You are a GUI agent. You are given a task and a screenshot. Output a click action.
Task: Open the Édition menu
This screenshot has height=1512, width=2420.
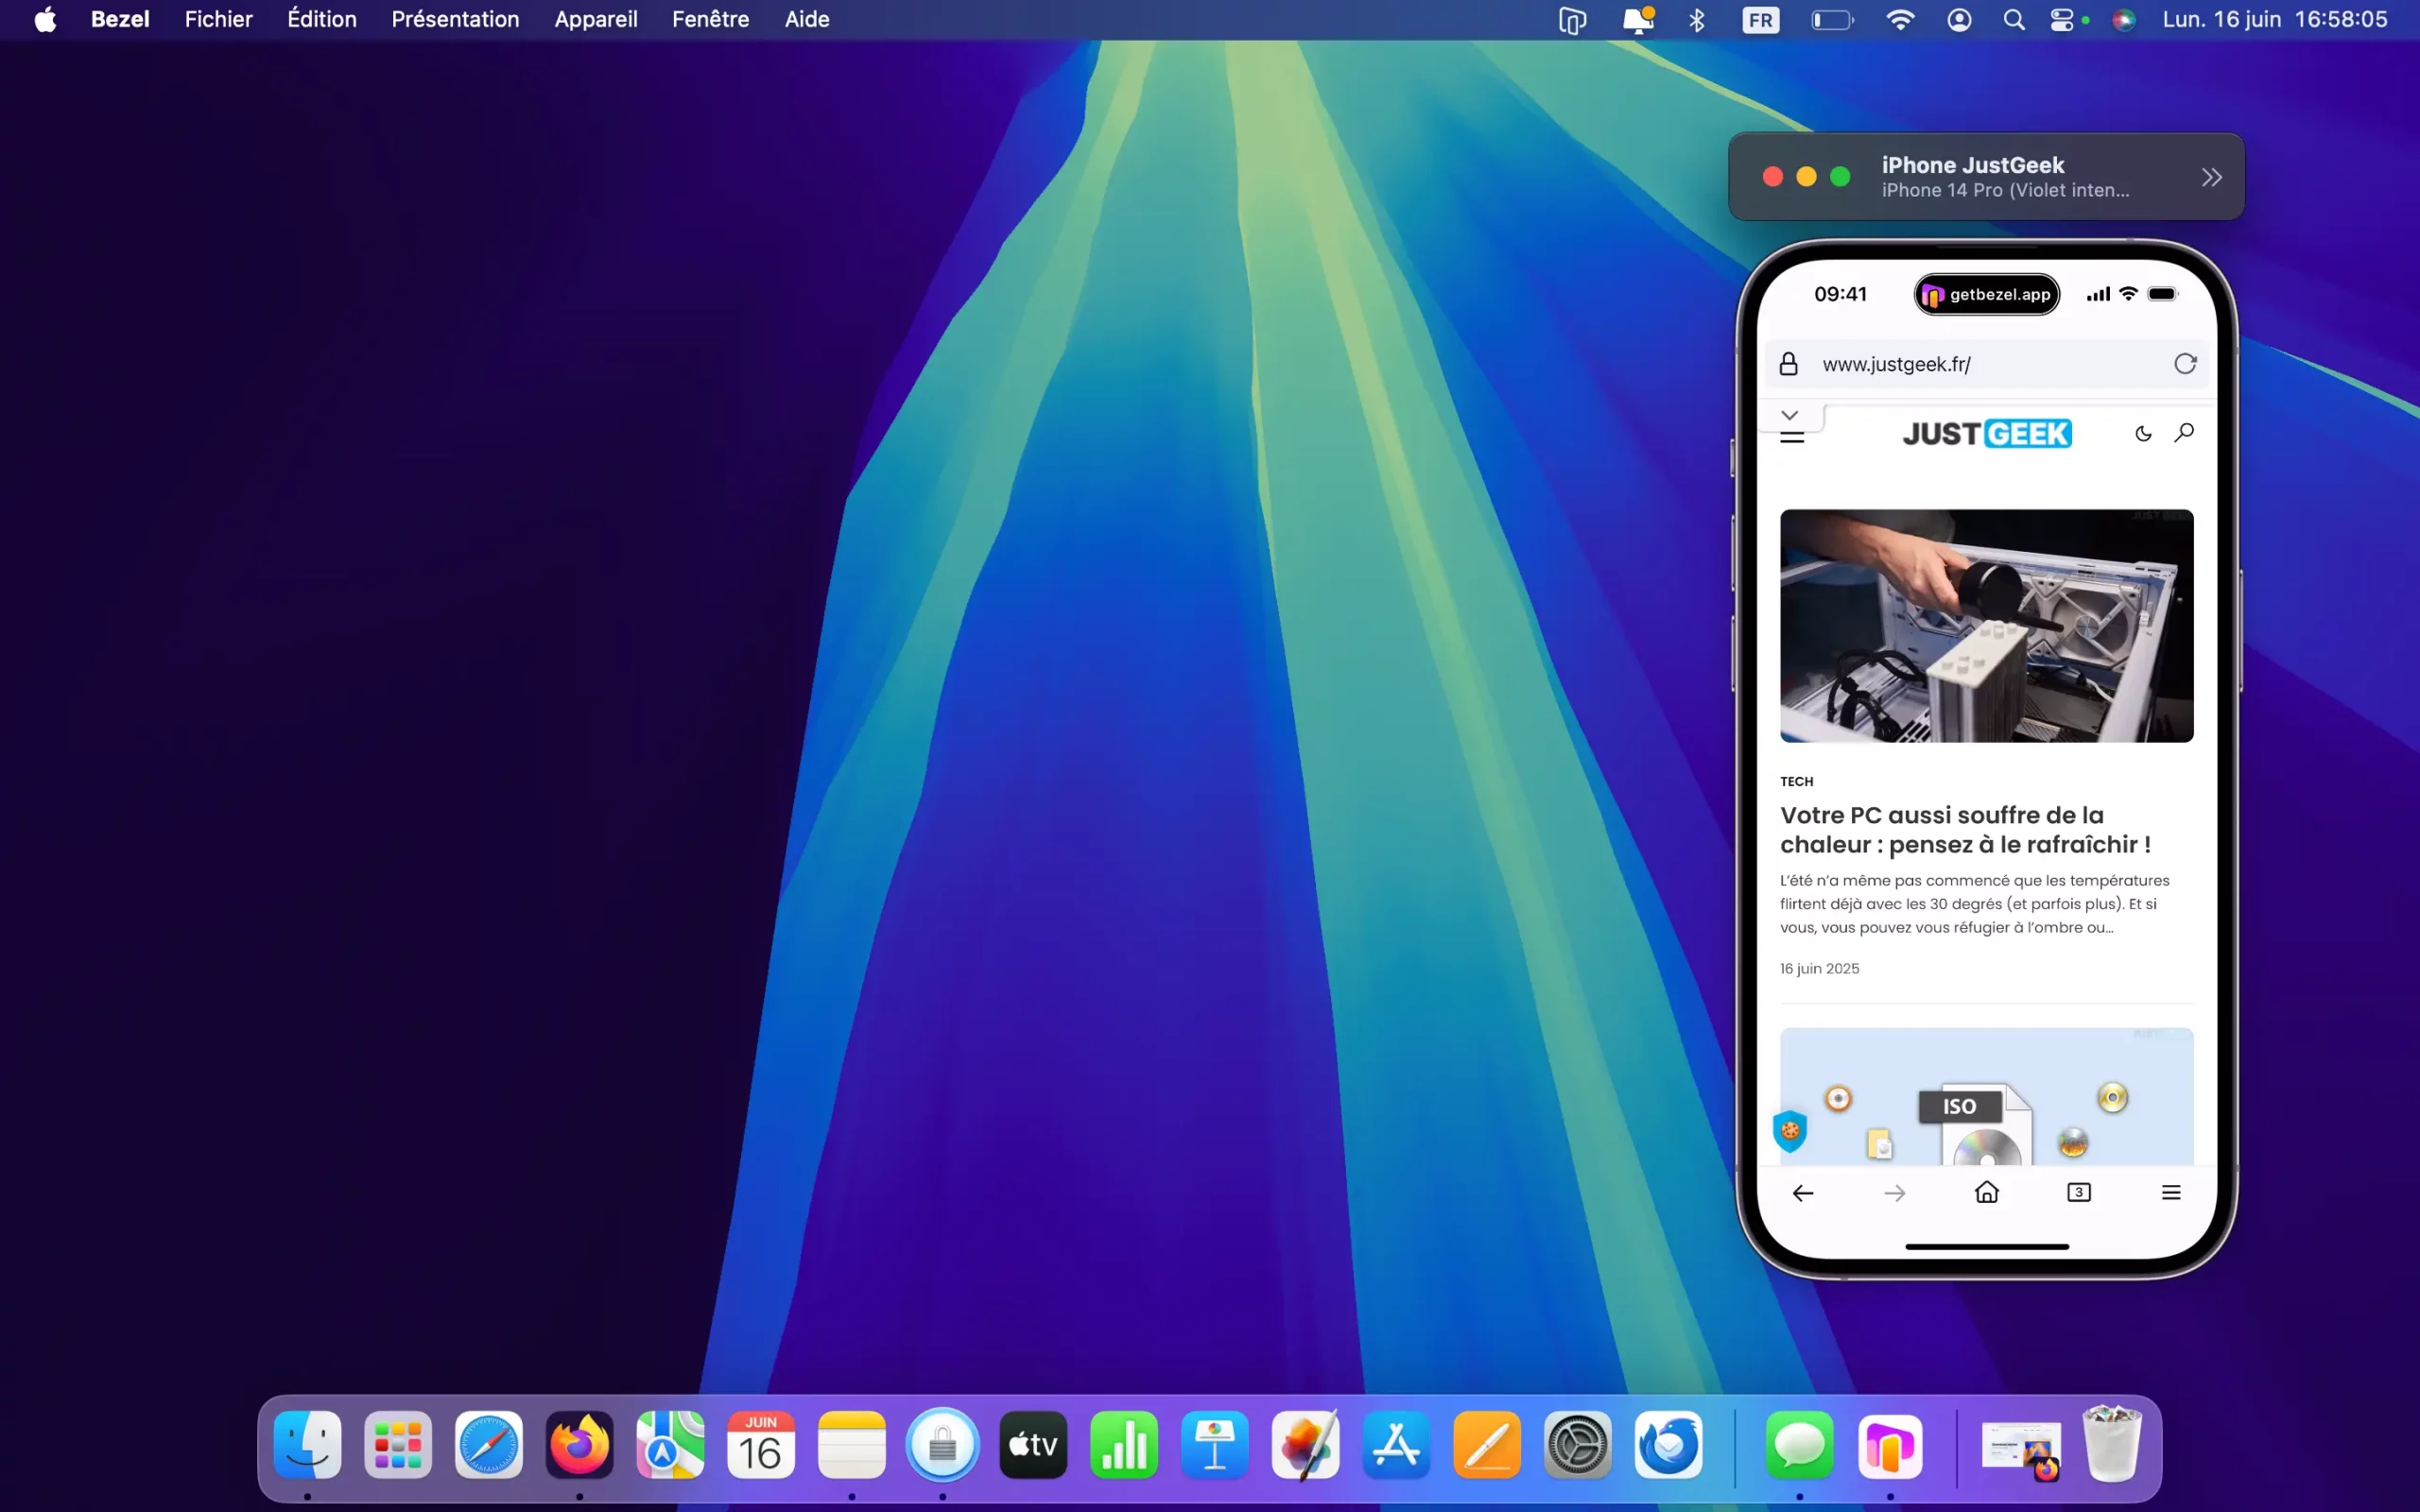pyautogui.click(x=322, y=20)
